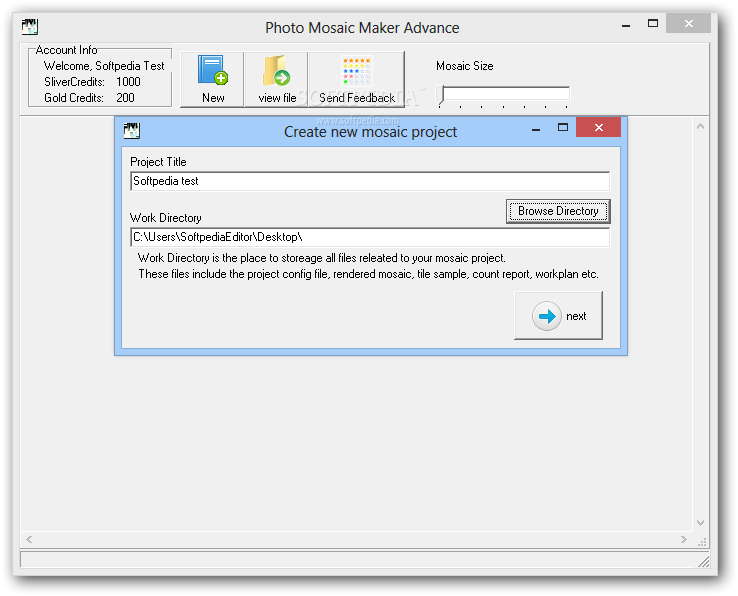The image size is (738, 596).
Task: Click the horizontal scrollbar right arrow
Action: [x=684, y=539]
